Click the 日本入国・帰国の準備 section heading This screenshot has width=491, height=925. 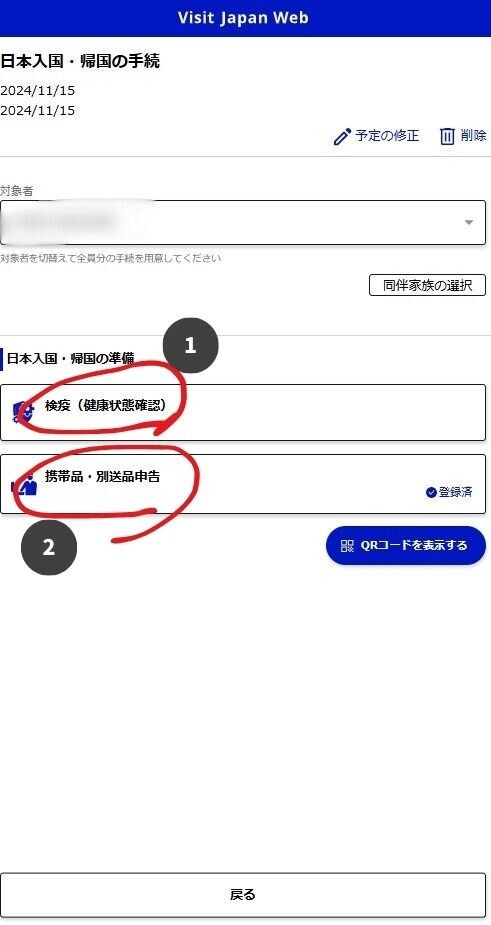70,358
